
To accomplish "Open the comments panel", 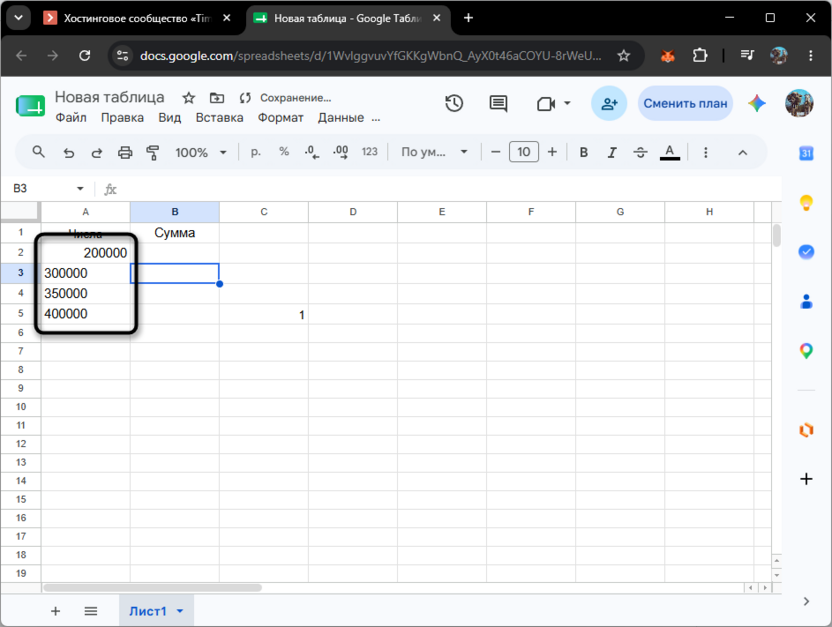I will tap(498, 103).
